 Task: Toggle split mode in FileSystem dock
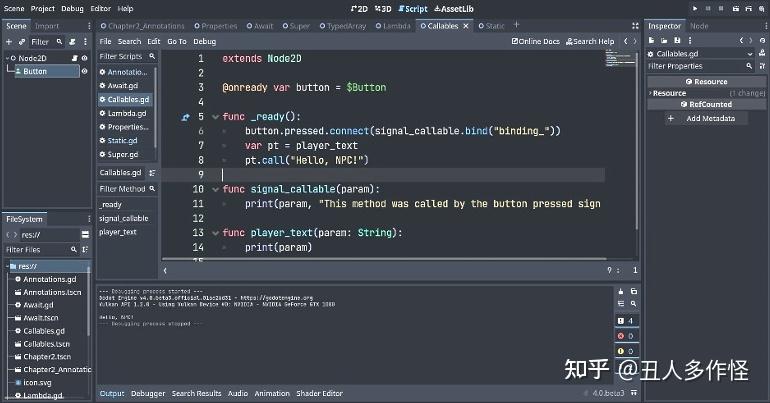tap(85, 234)
